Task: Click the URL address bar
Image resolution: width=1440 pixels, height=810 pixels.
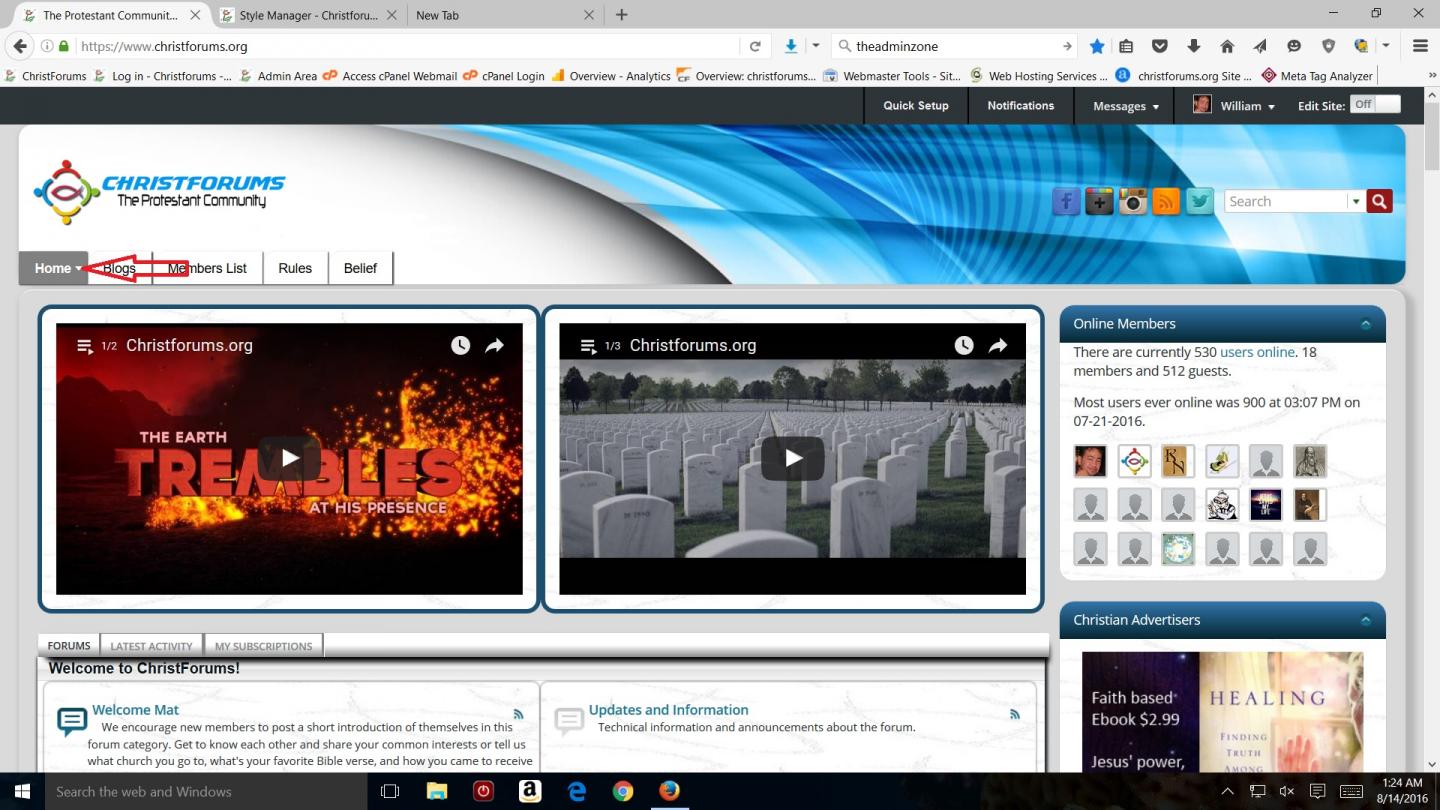Action: [x=409, y=46]
